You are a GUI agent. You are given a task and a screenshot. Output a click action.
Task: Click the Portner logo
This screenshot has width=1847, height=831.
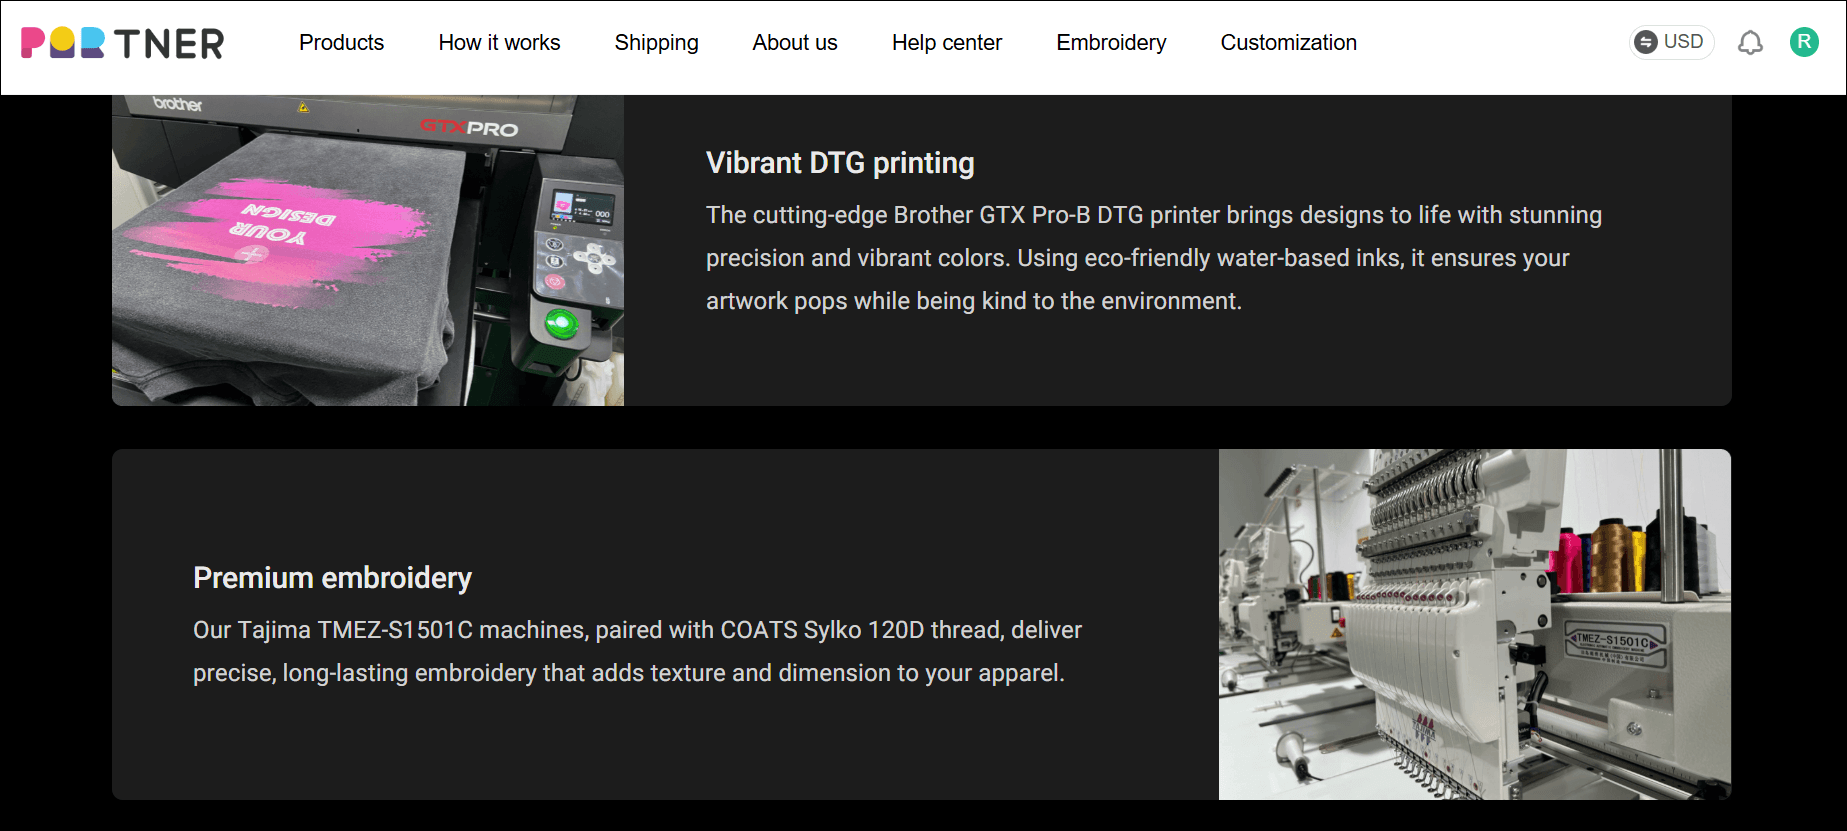click(x=122, y=43)
